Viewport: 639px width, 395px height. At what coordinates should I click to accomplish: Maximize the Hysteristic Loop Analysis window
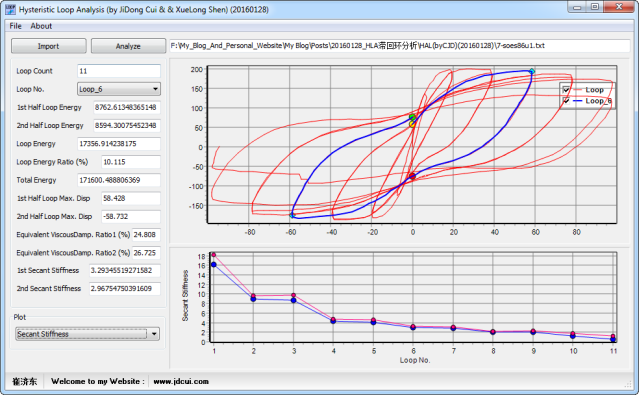pyautogui.click(x=595, y=7)
